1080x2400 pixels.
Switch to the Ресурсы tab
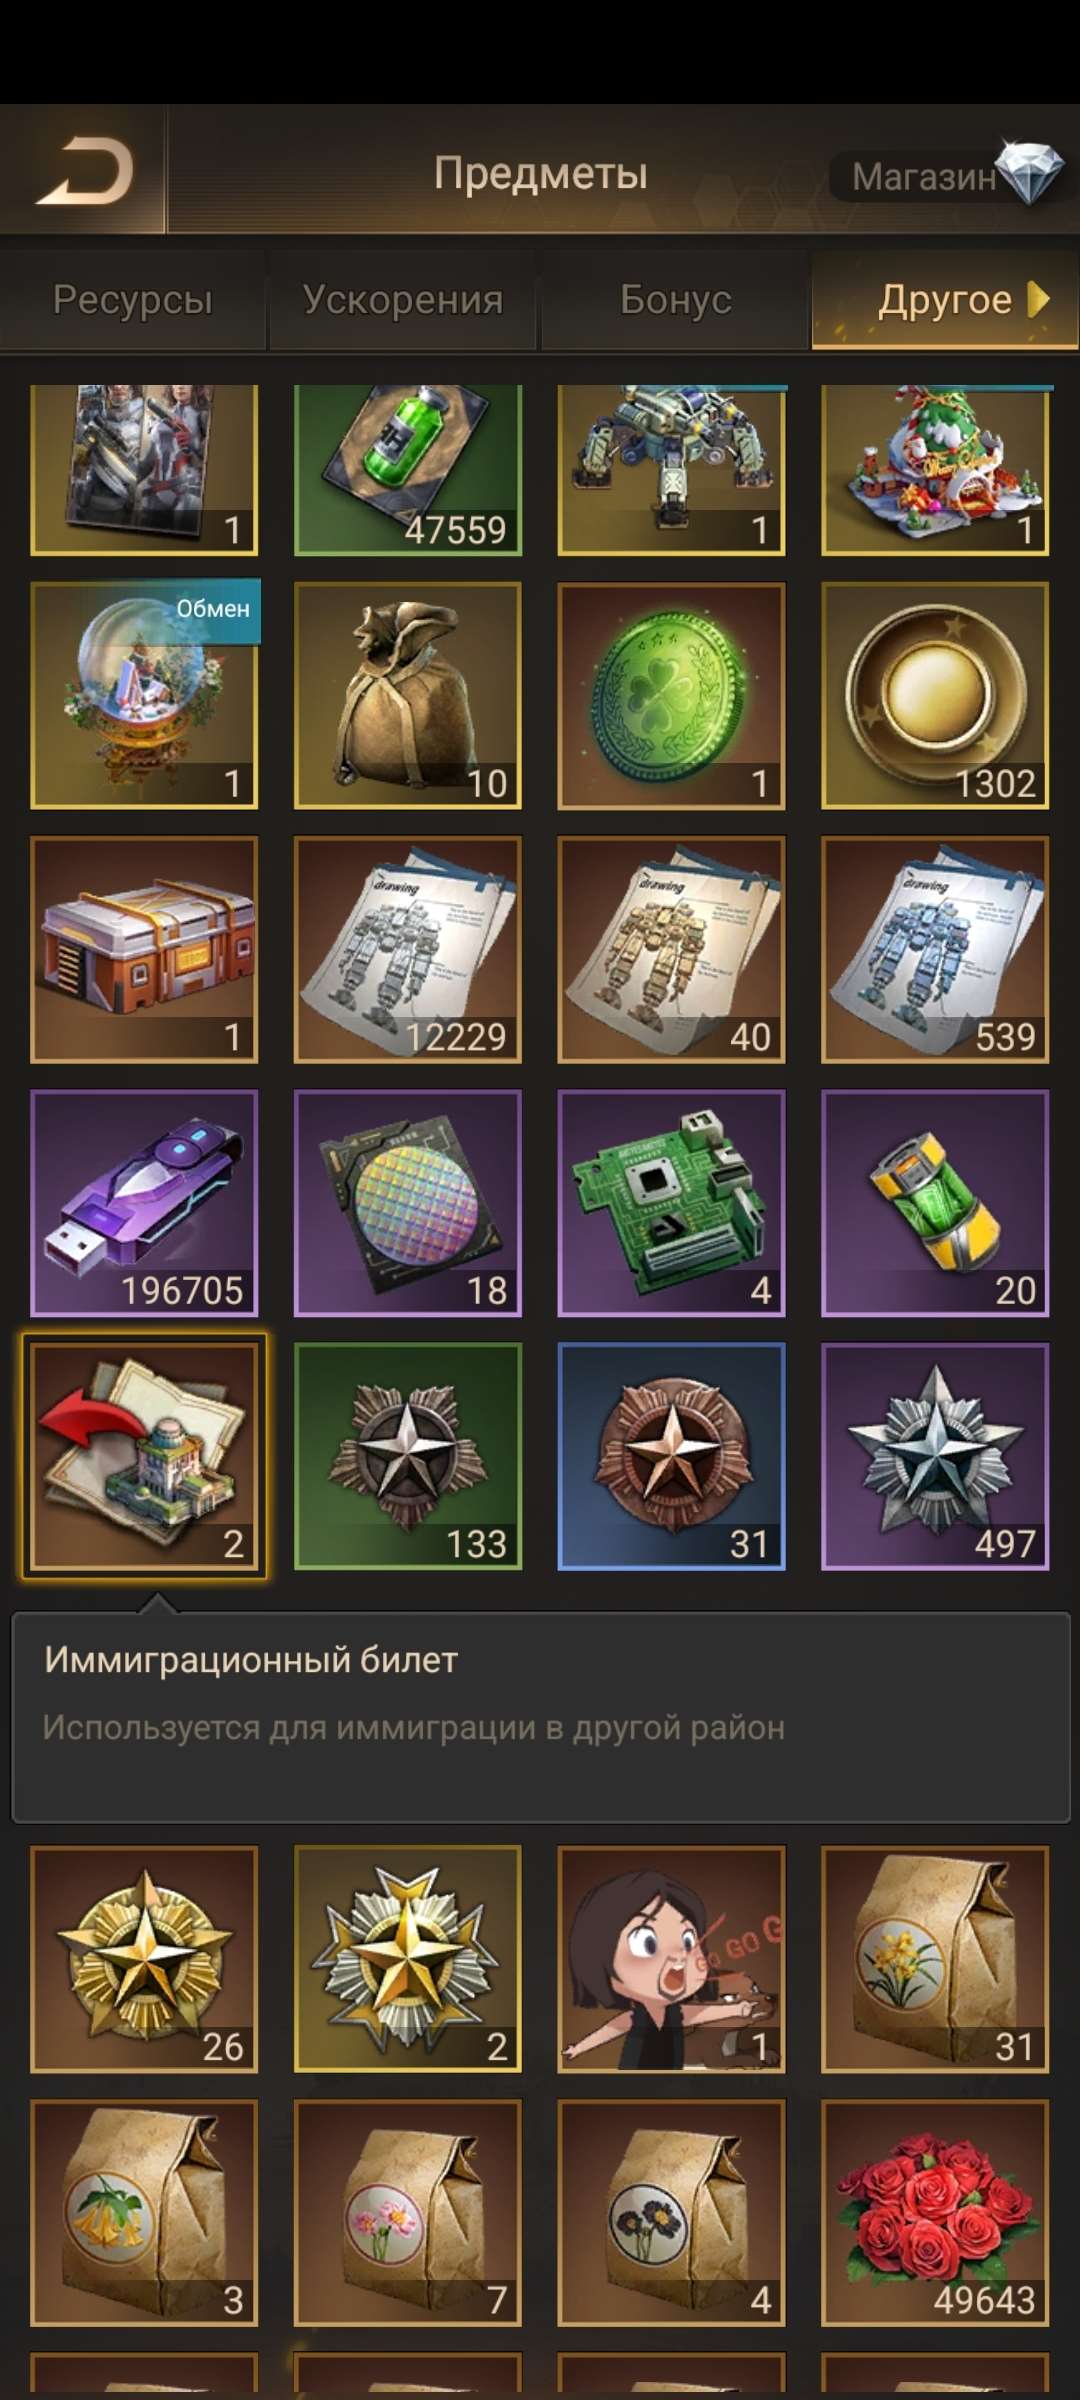point(133,300)
